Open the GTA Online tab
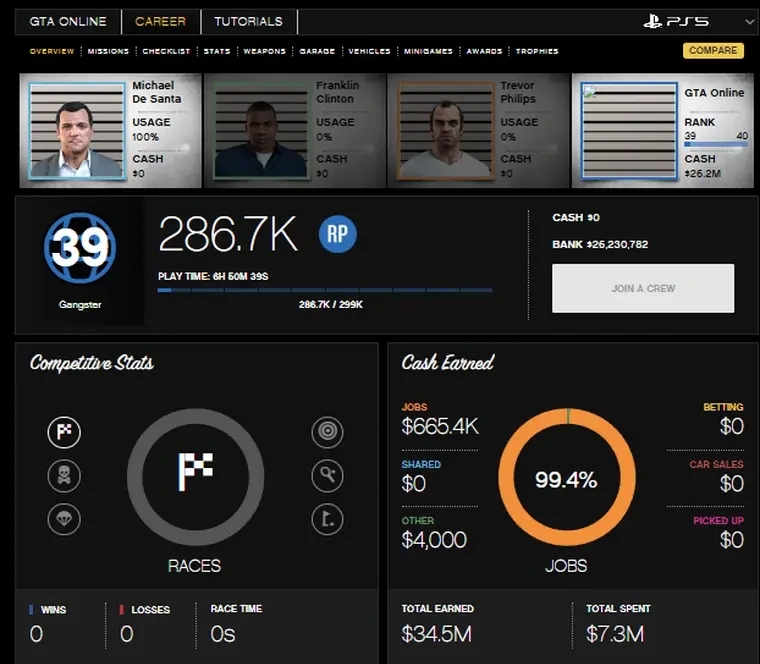Image resolution: width=760 pixels, height=664 pixels. click(x=68, y=22)
